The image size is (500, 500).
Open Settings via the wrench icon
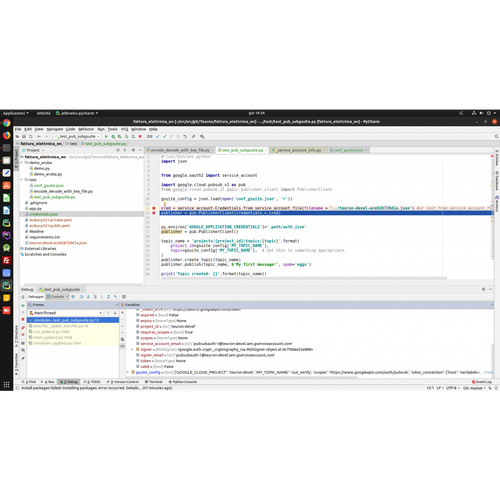(x=193, y=136)
